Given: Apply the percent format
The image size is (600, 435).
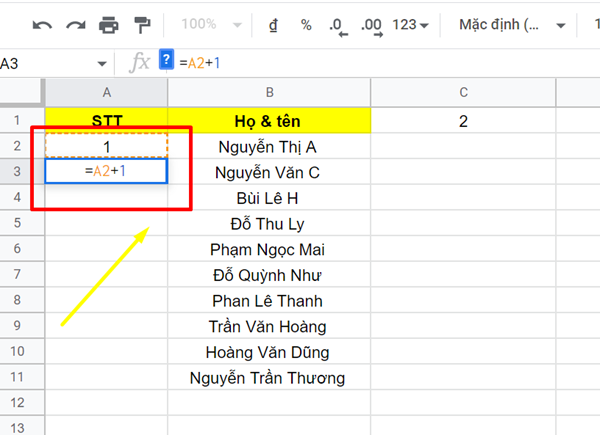Looking at the screenshot, I should [306, 25].
